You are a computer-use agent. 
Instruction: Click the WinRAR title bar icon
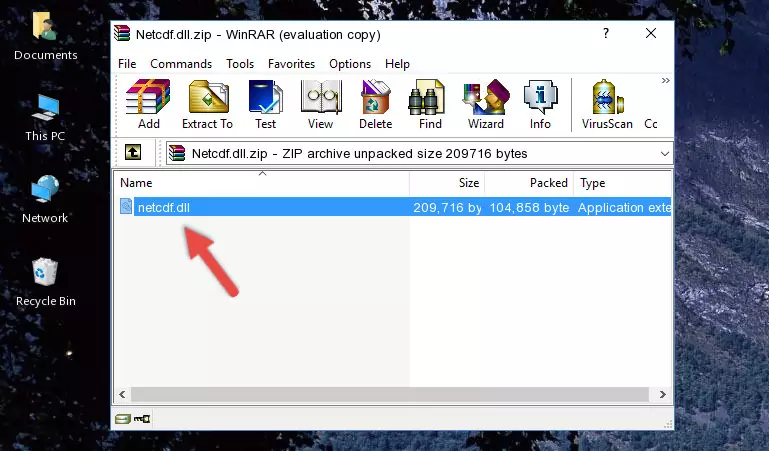[x=122, y=33]
